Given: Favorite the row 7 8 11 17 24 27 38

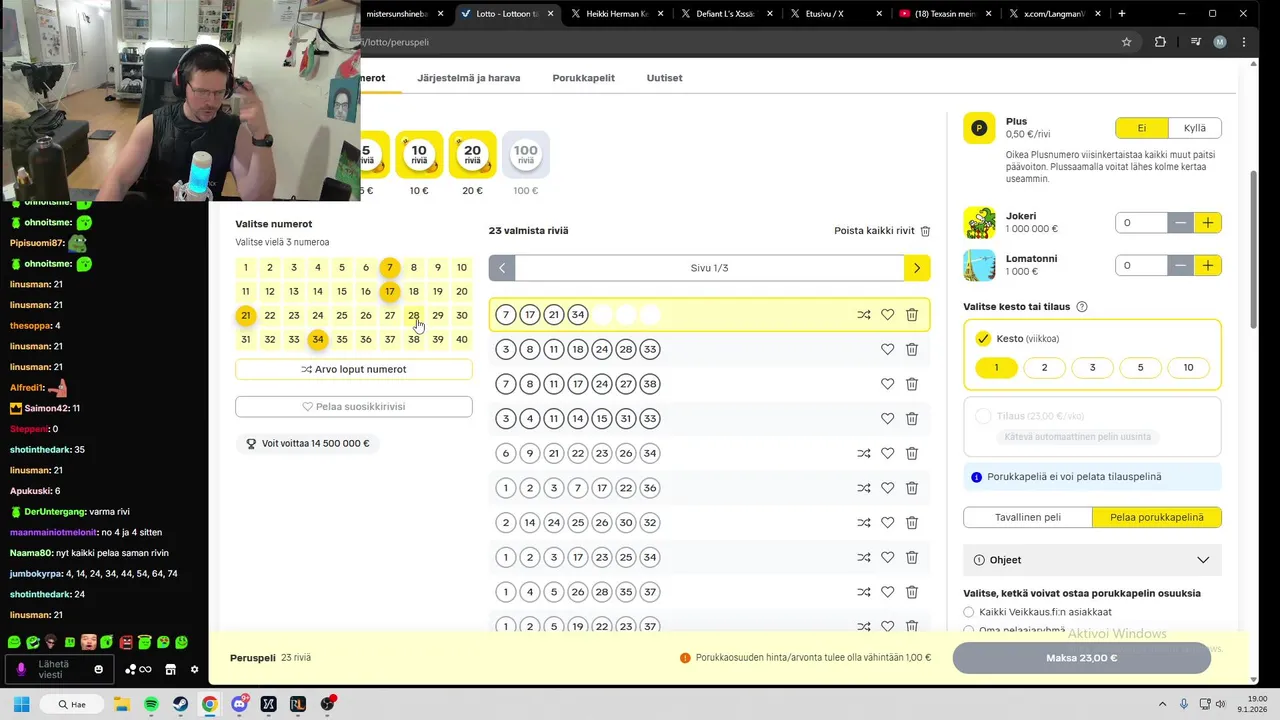Looking at the screenshot, I should coord(887,384).
